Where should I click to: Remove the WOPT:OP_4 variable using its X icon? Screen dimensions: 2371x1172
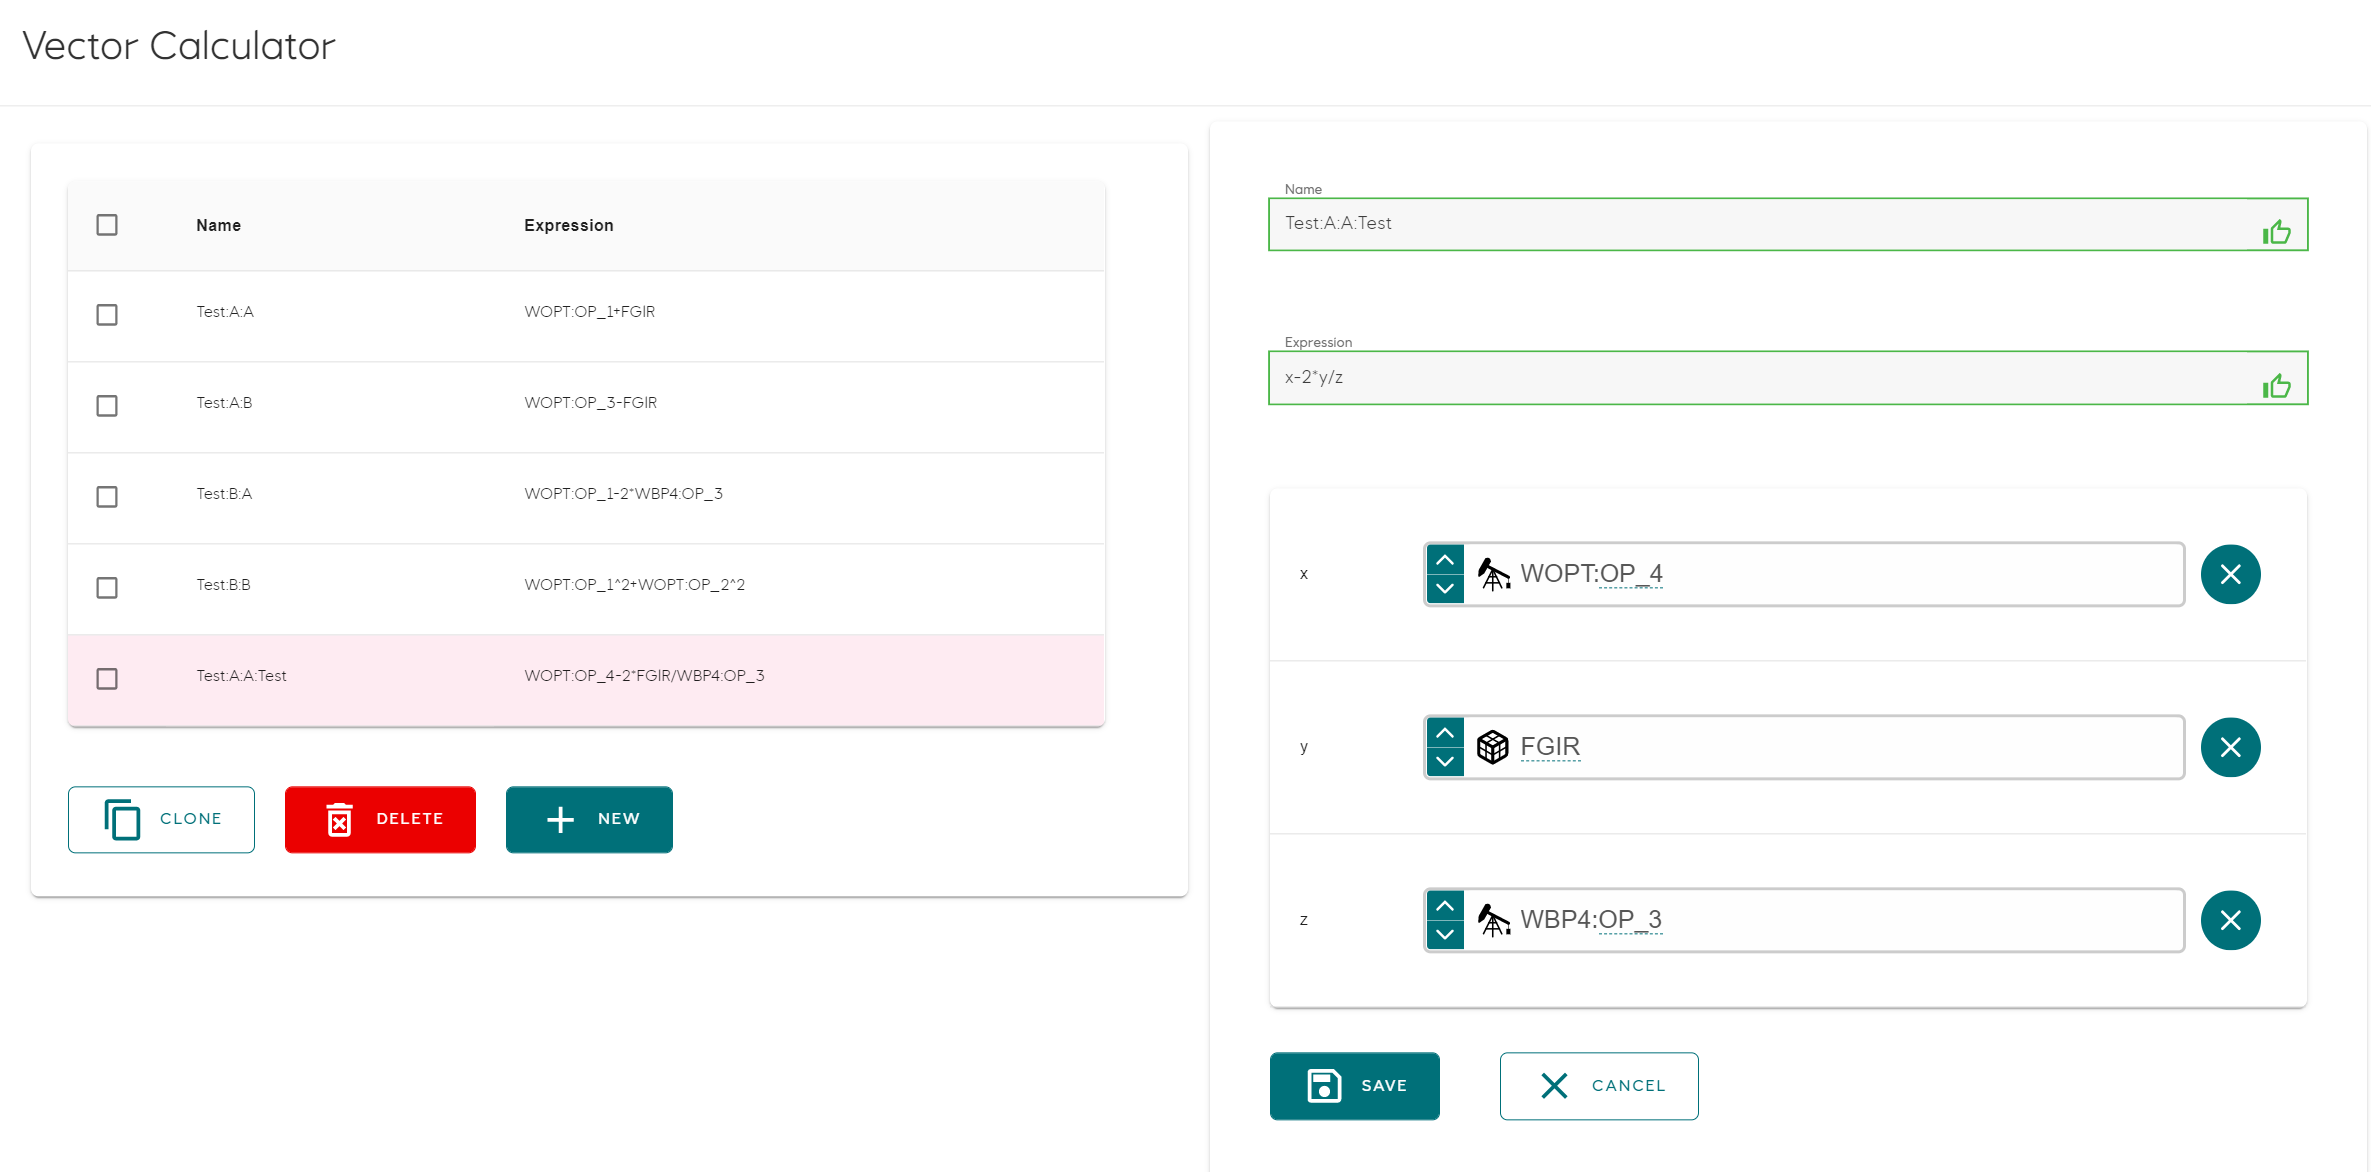[2231, 574]
